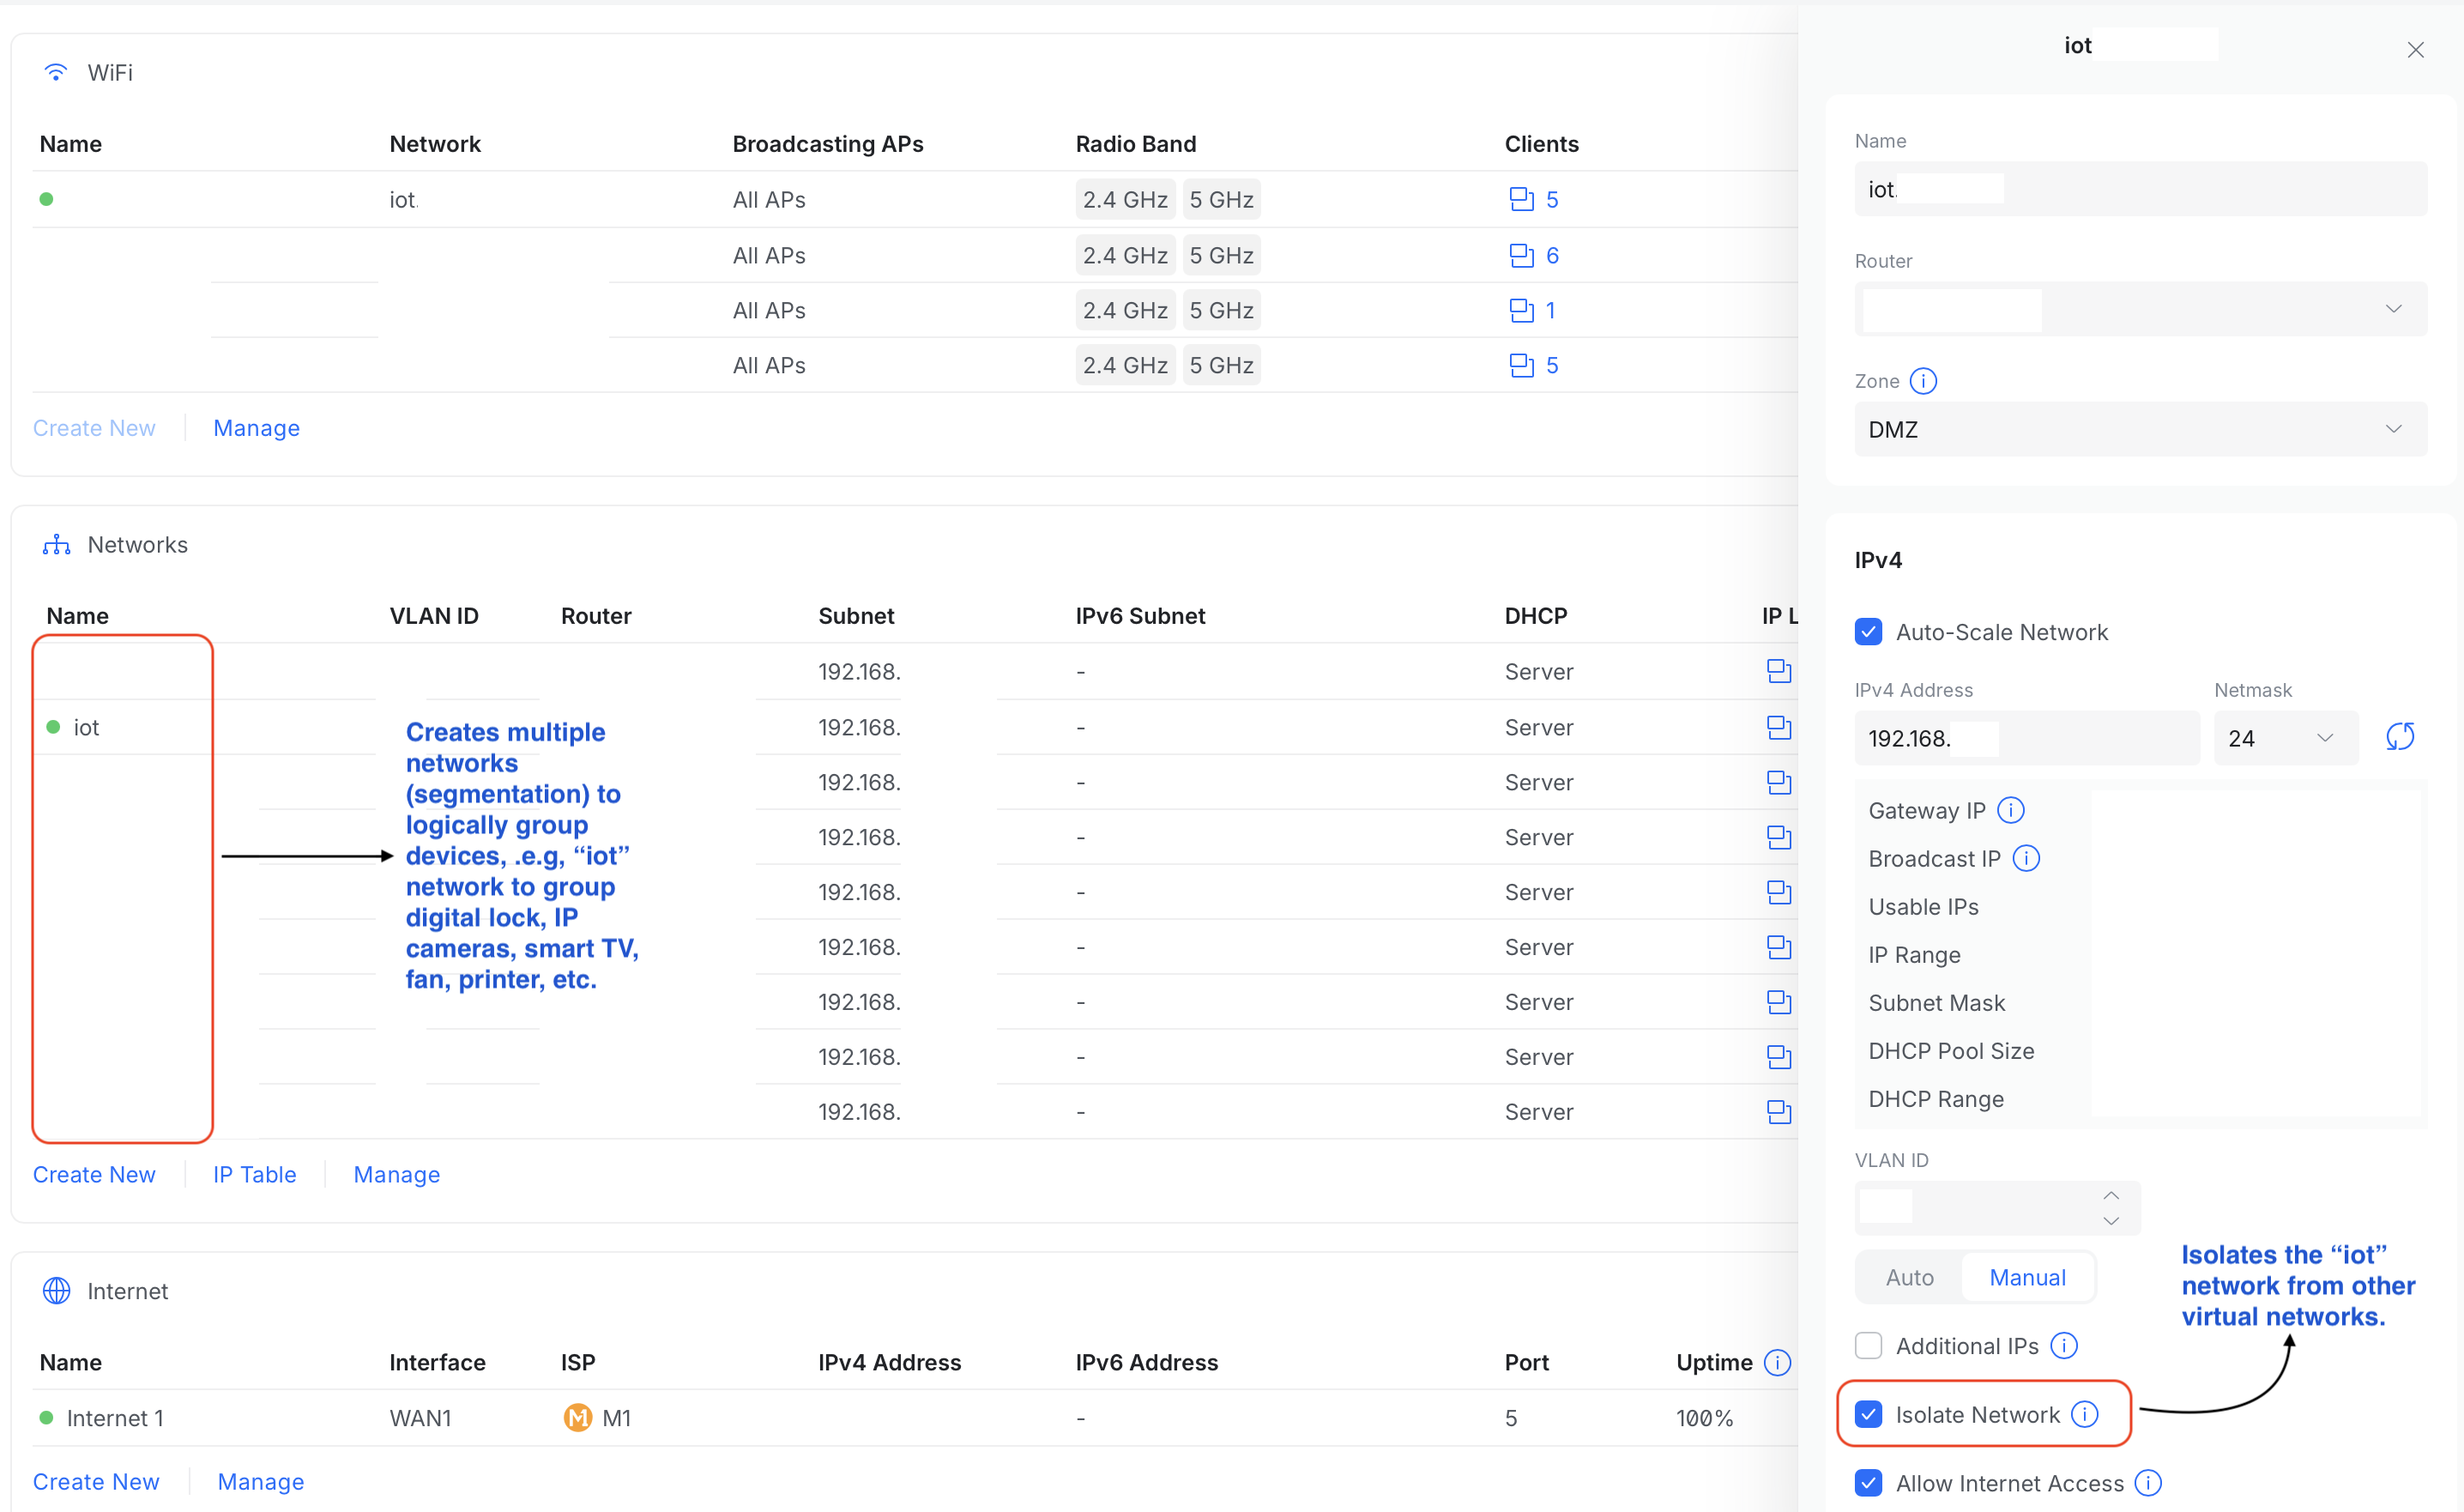Click the Zone info icon
The width and height of the screenshot is (2464, 1512).
1923,380
